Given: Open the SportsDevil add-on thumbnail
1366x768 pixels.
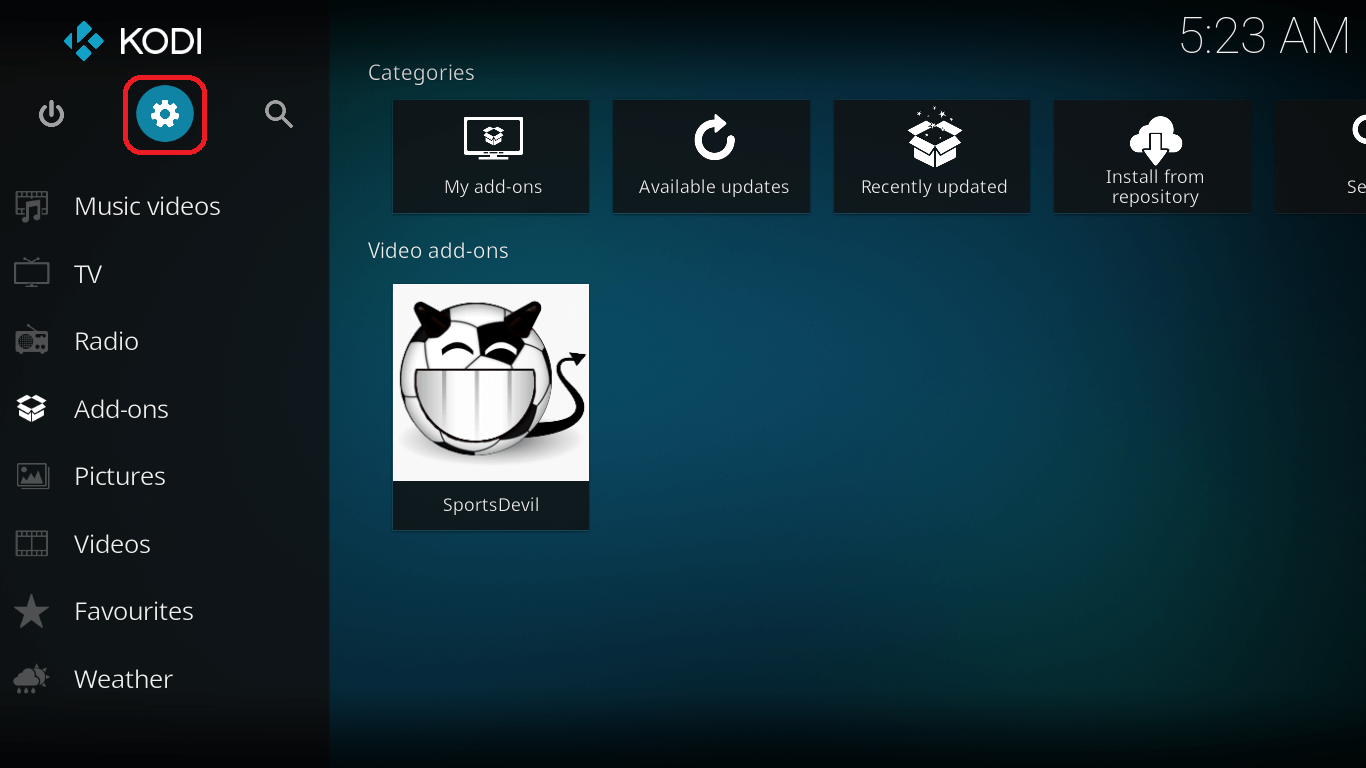Looking at the screenshot, I should tap(491, 382).
